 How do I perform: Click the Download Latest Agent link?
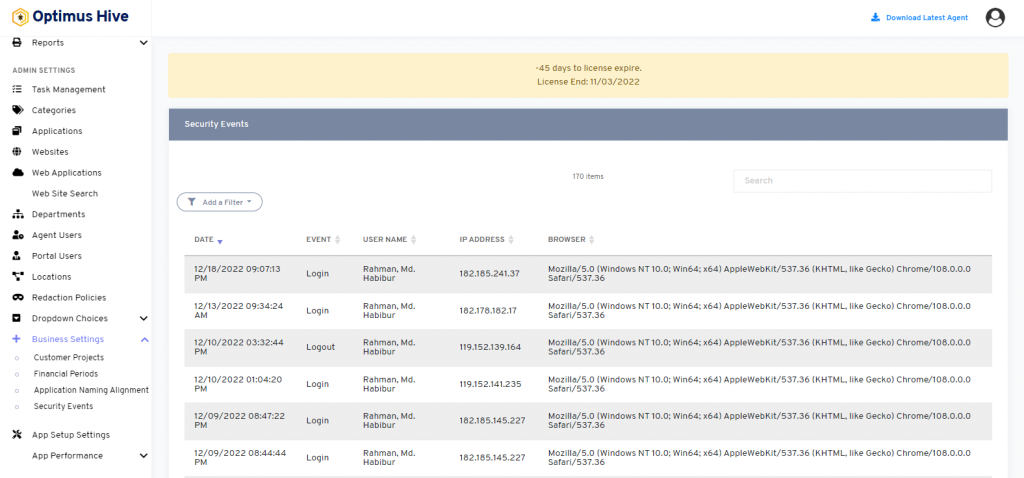click(927, 18)
